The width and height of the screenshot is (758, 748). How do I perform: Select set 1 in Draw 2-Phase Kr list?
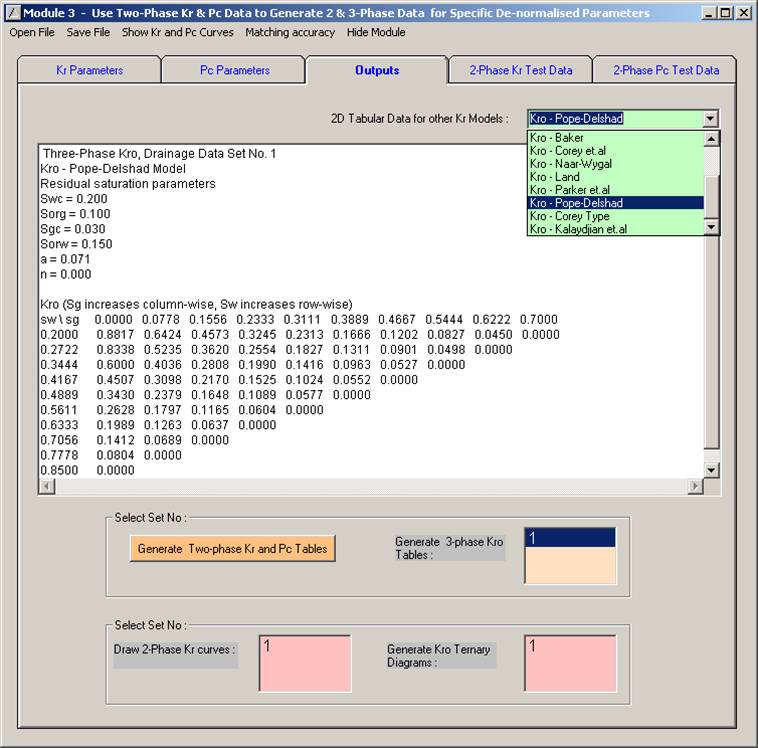pyautogui.click(x=304, y=647)
